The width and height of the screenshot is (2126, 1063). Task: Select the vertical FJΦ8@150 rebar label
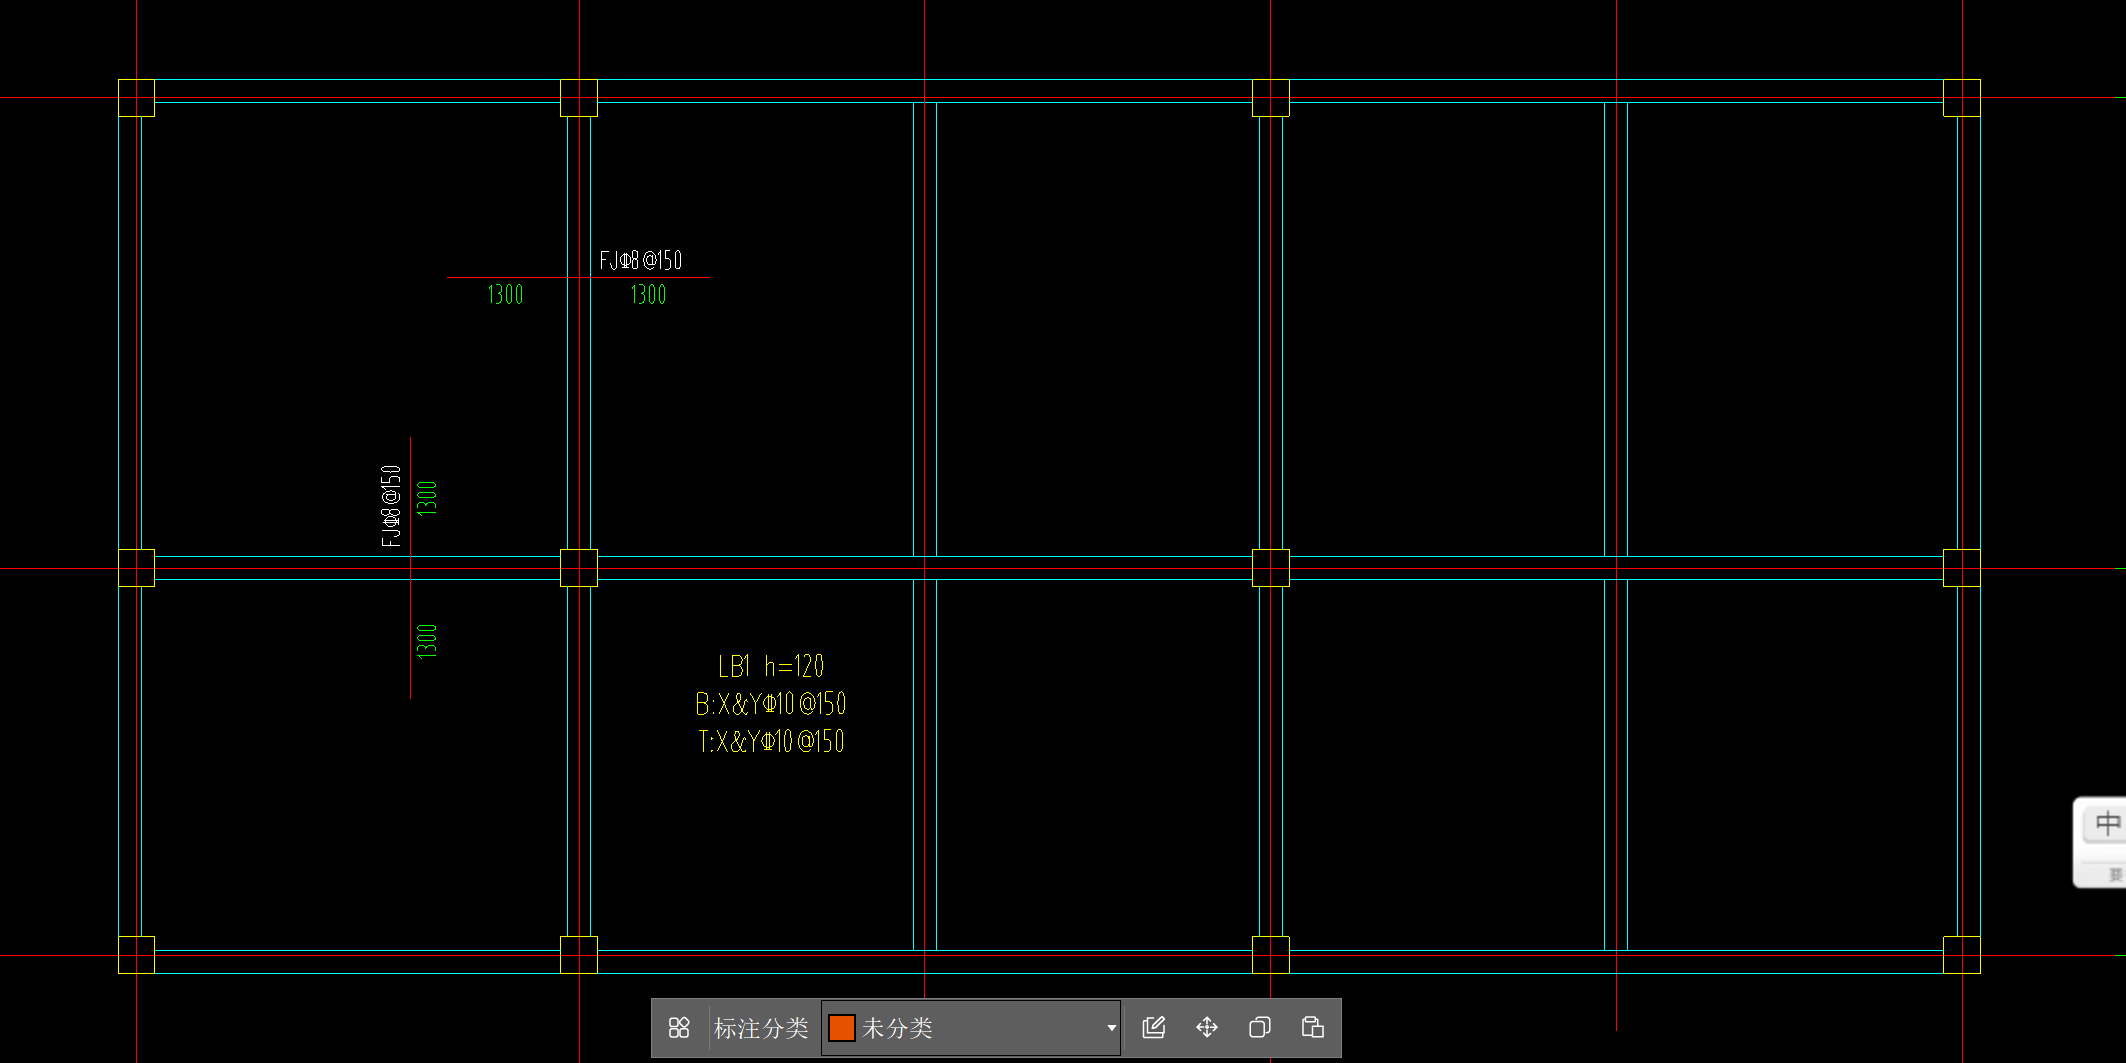pos(391,506)
